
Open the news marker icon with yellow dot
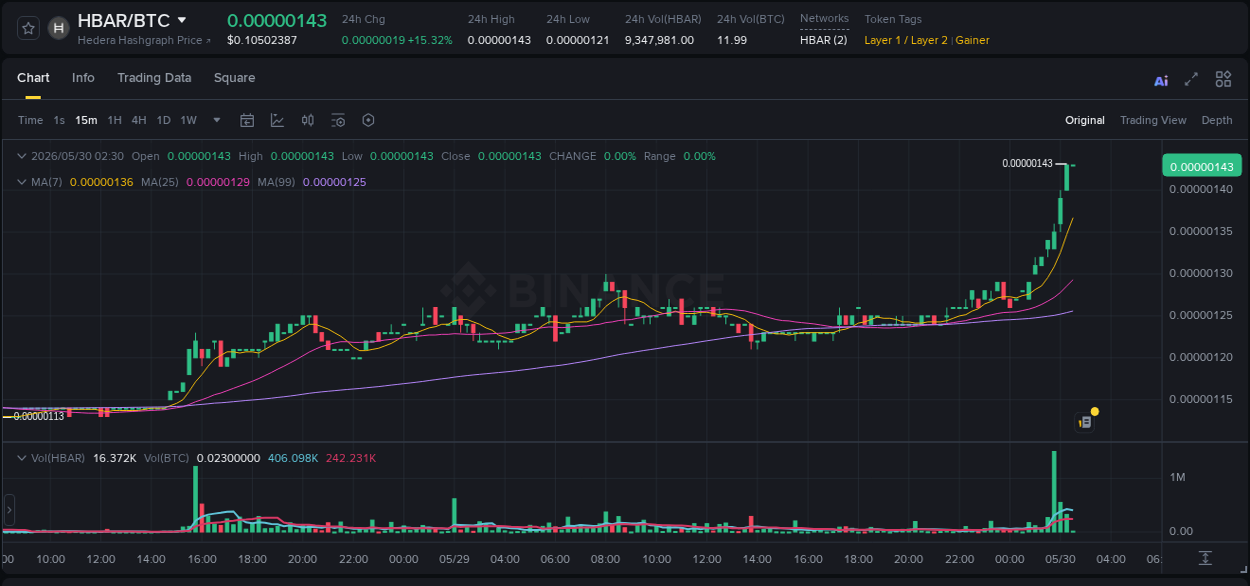click(1085, 421)
